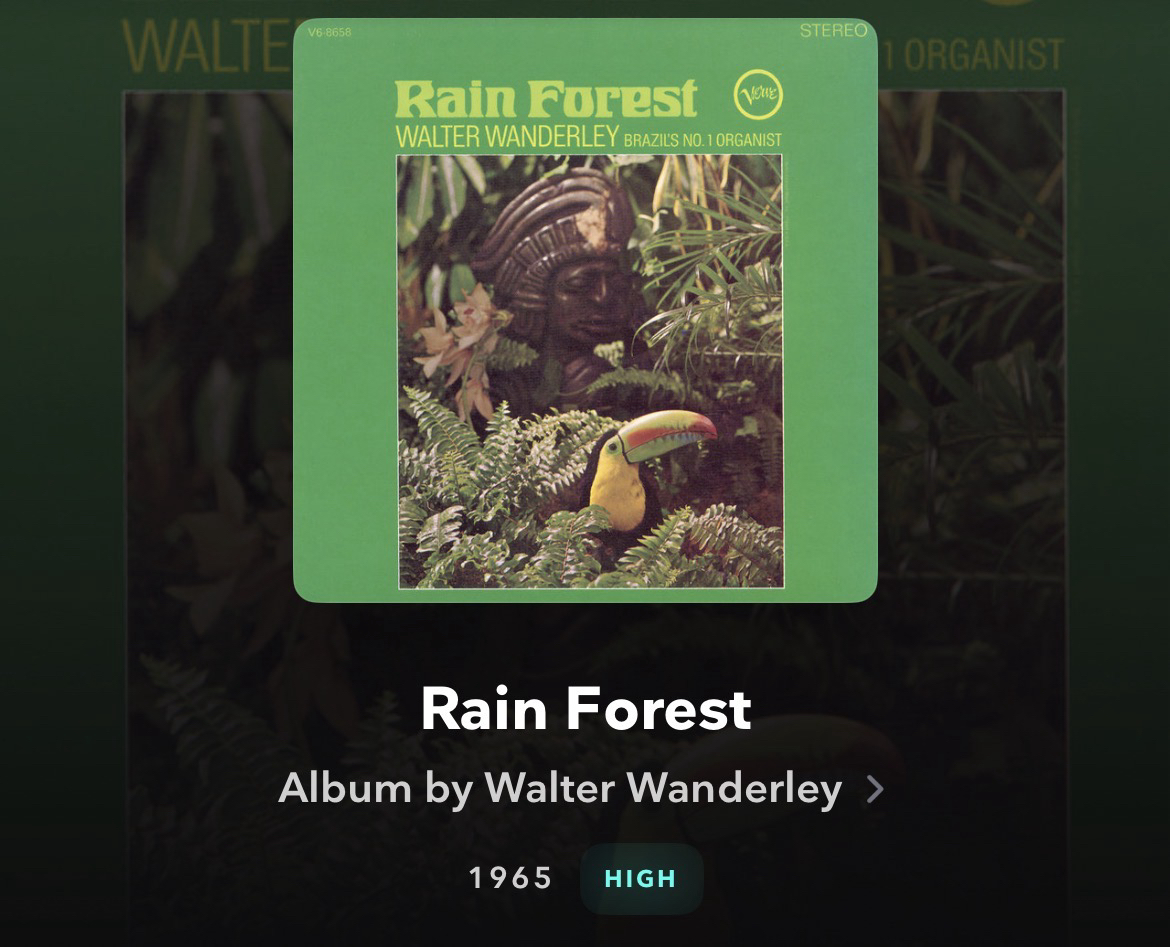The width and height of the screenshot is (1170, 947).
Task: Click the V6-8658 catalog number on cover
Action: point(329,32)
